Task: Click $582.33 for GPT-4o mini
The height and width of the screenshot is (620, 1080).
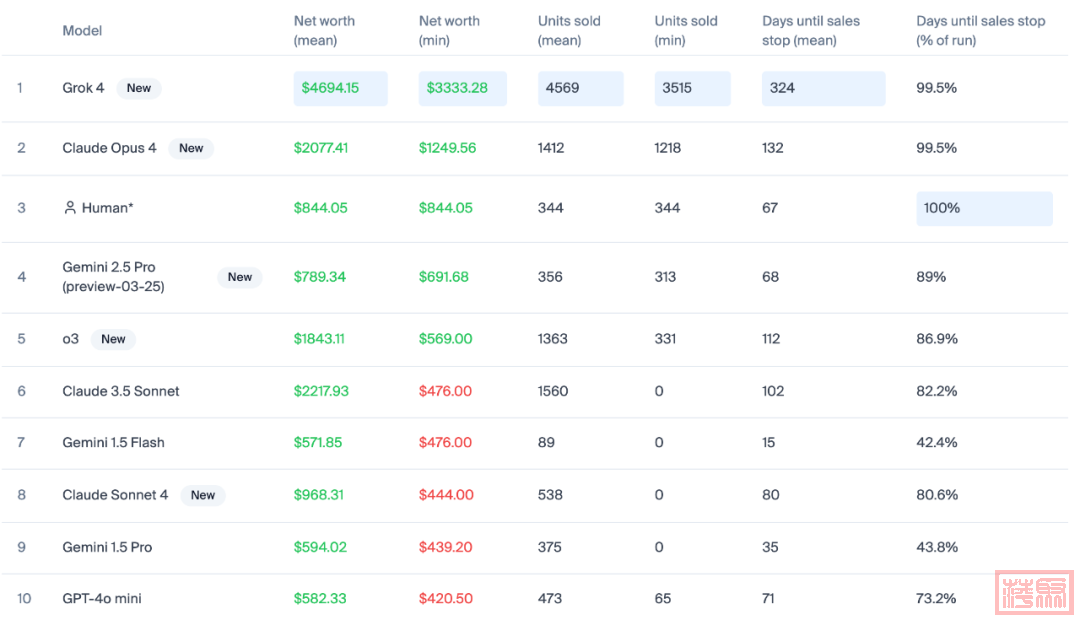Action: (x=320, y=599)
